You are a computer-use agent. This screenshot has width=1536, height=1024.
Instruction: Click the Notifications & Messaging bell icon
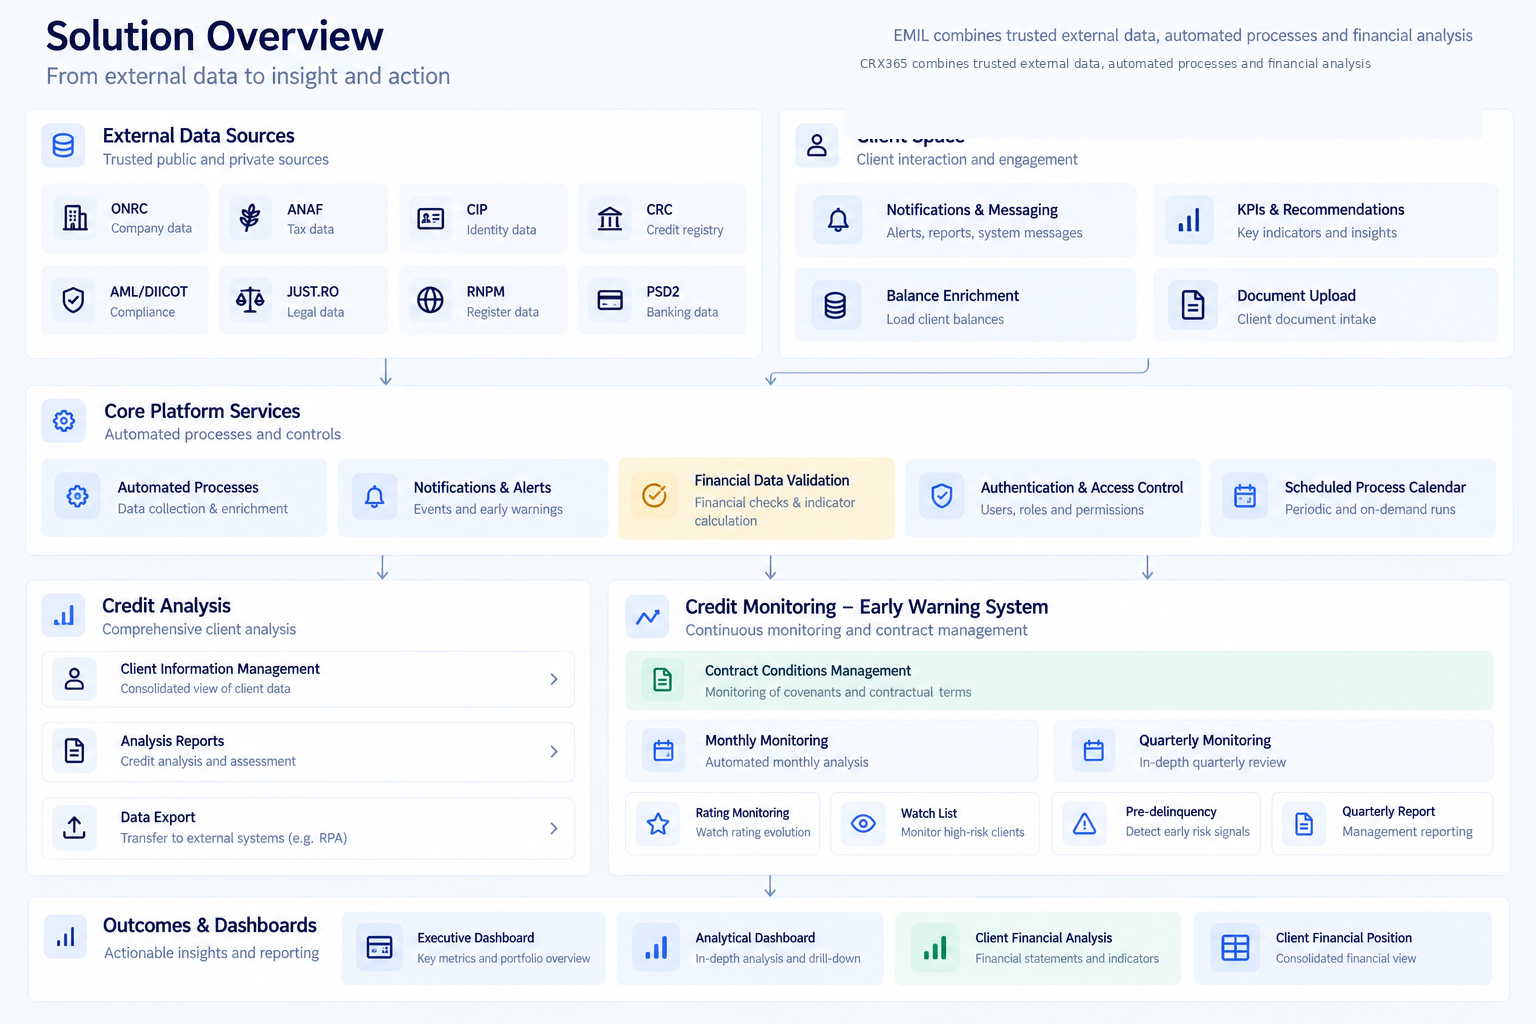[x=838, y=220]
